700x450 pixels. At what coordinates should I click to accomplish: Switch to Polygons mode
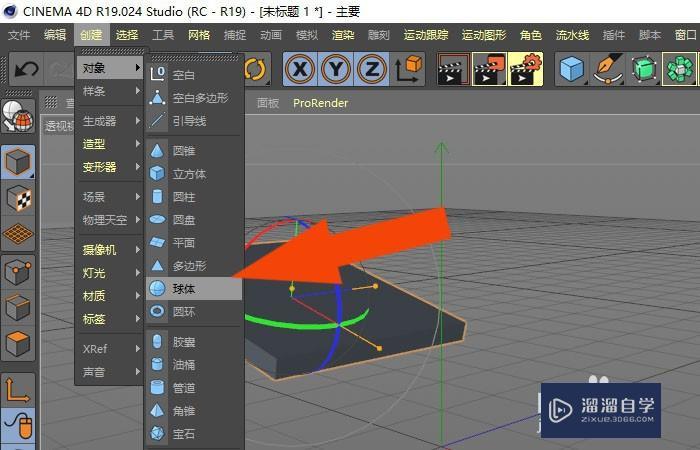18,343
